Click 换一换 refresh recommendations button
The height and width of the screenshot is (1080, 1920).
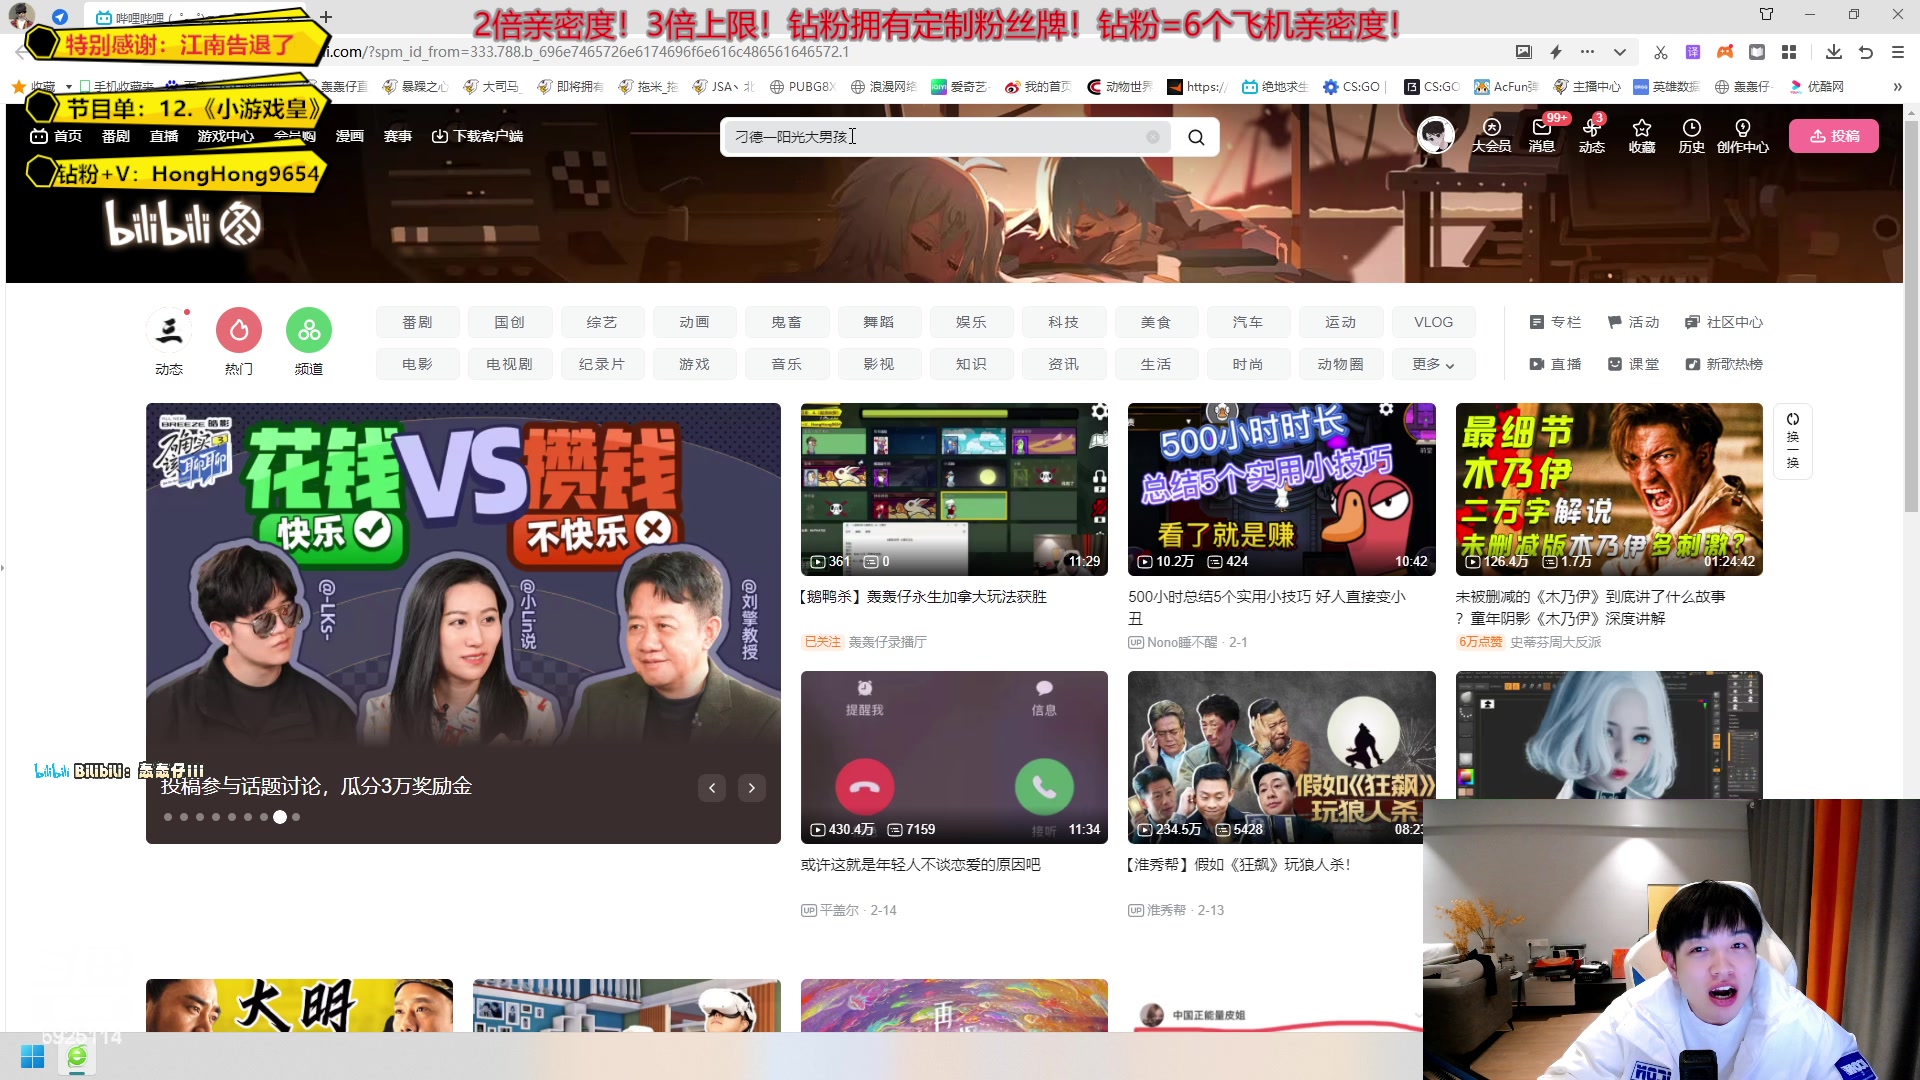(1793, 441)
